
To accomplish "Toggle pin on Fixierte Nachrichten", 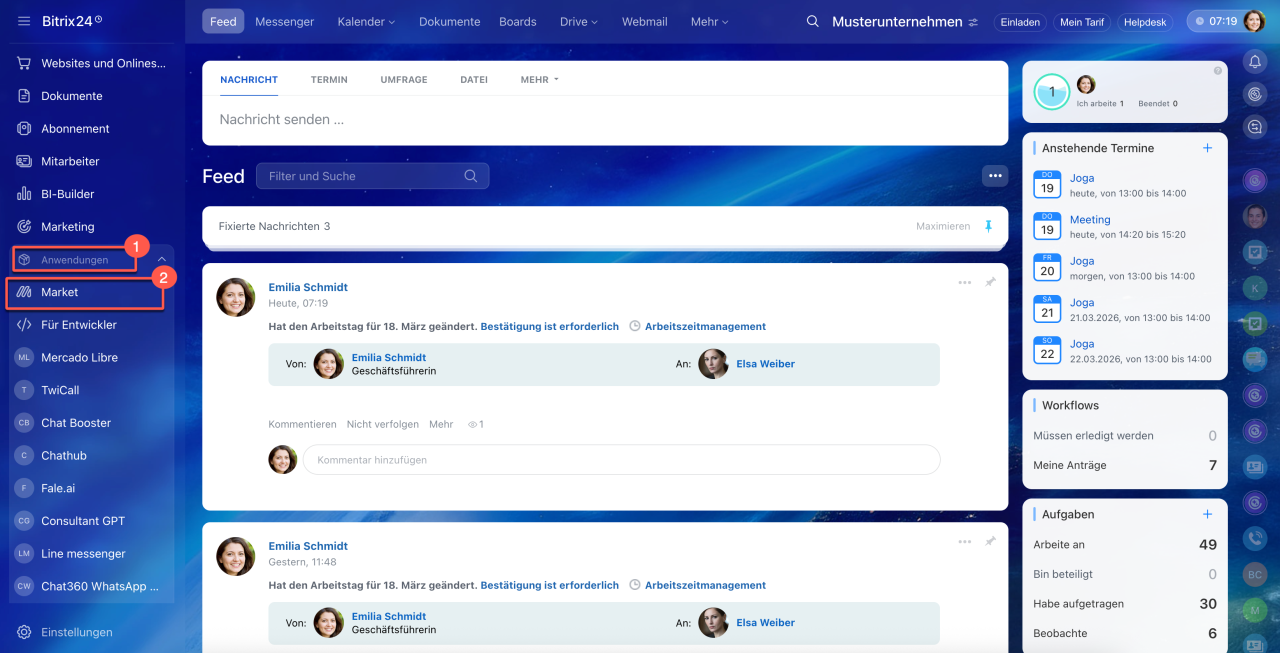I will click(x=989, y=226).
